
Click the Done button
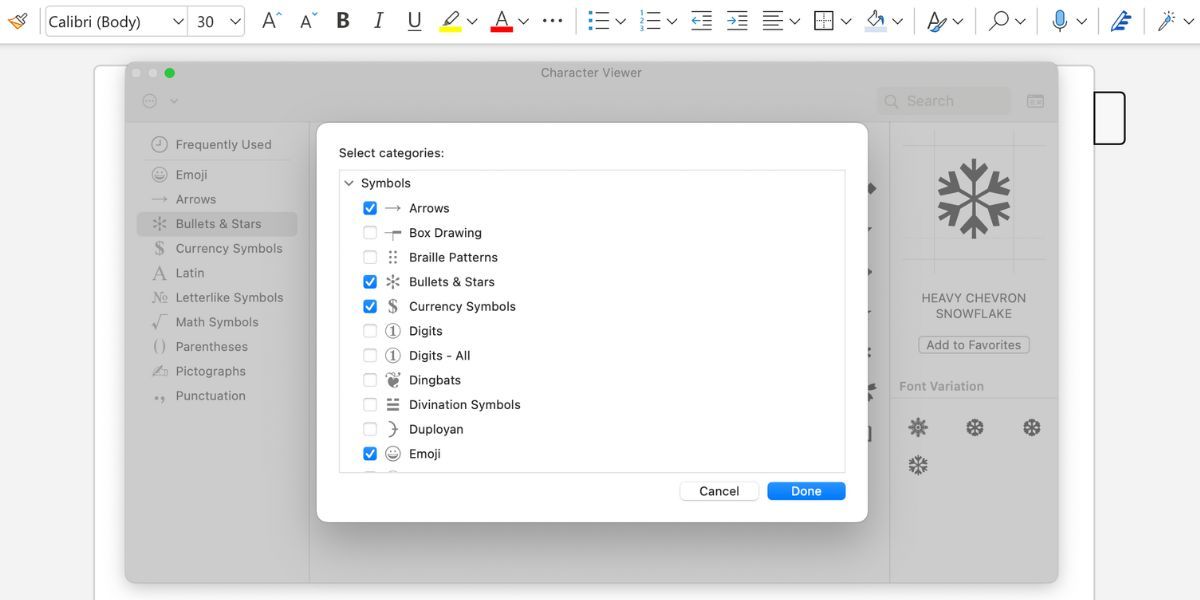coord(806,490)
